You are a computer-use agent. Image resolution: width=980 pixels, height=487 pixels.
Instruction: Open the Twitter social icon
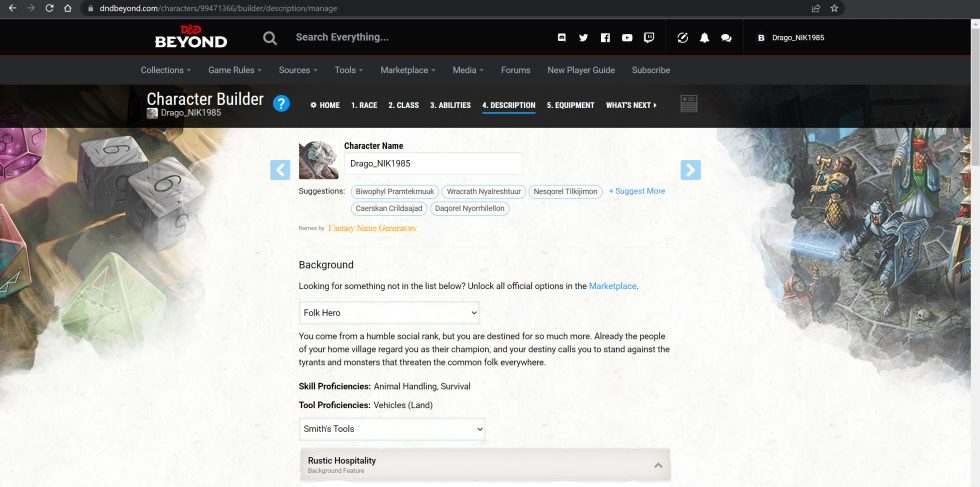583,38
